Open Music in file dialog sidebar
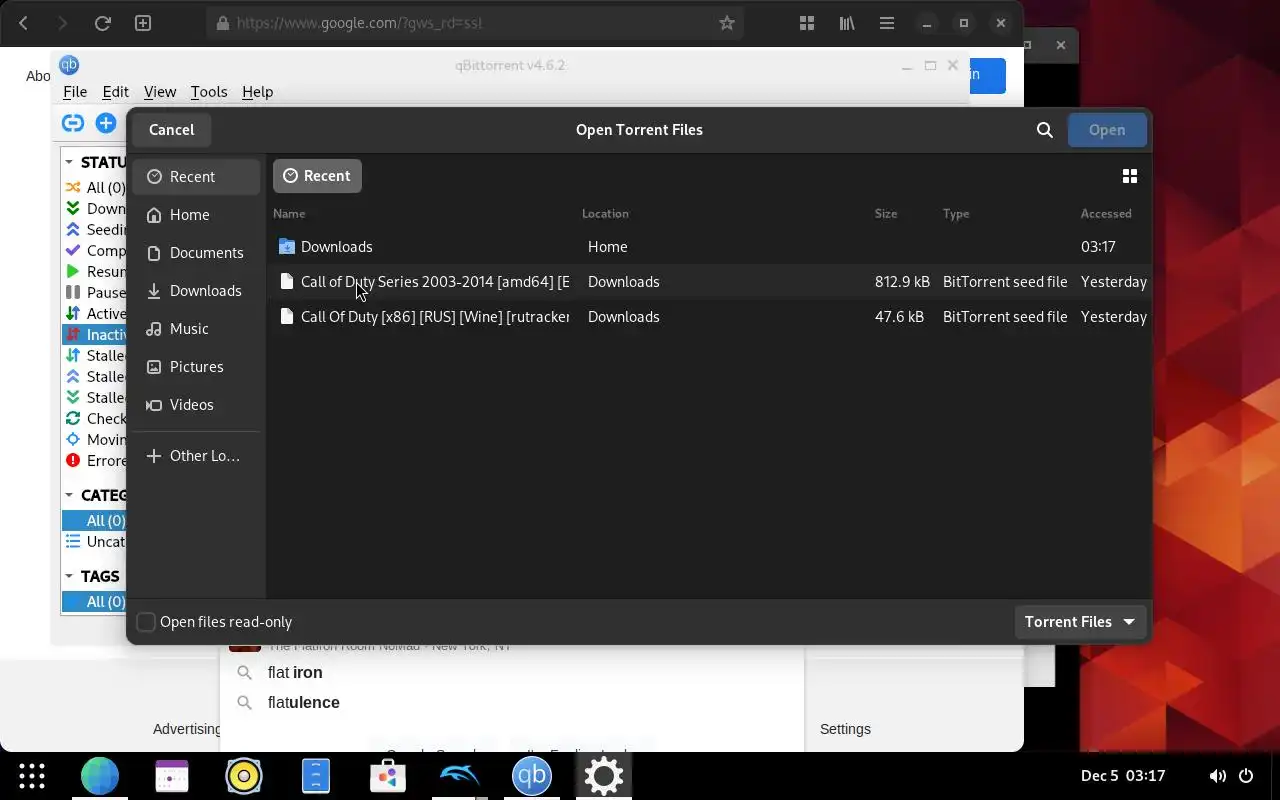 click(196, 329)
